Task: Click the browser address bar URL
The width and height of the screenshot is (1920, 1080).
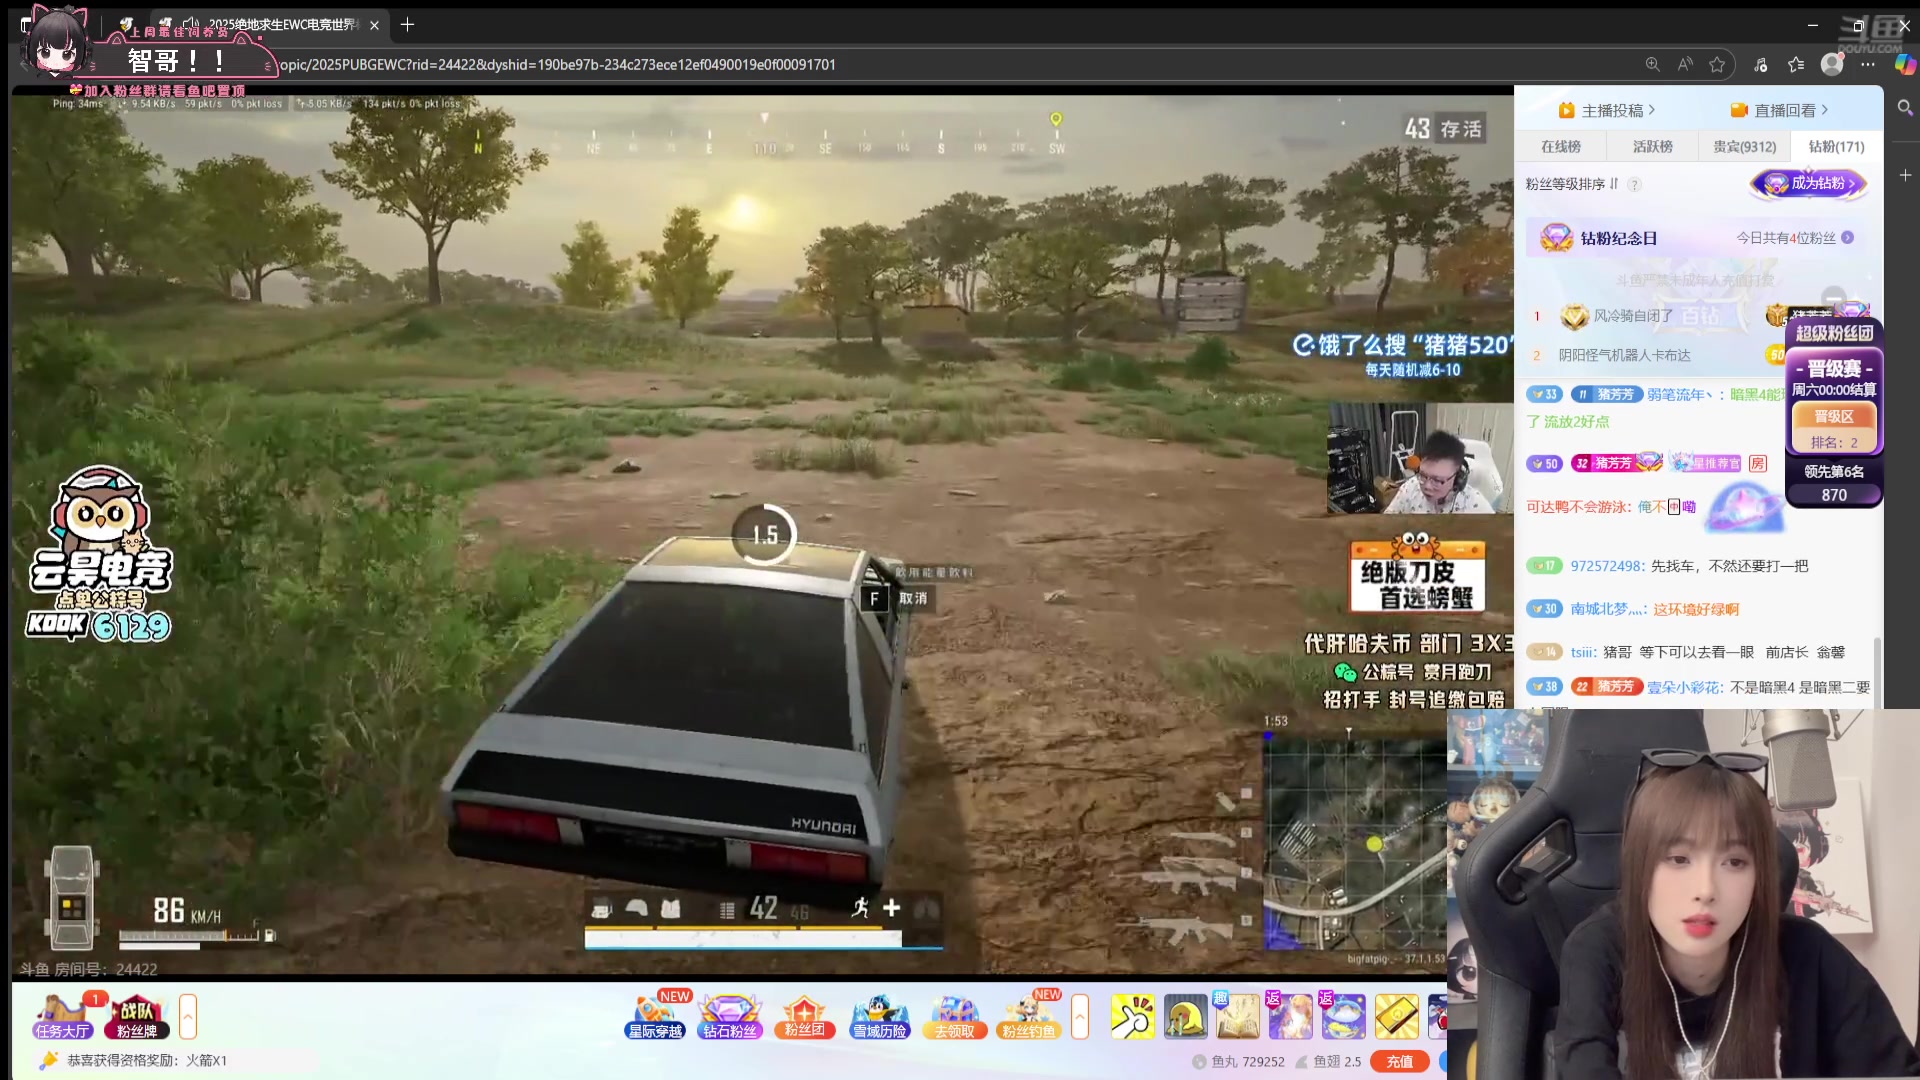Action: (x=557, y=64)
